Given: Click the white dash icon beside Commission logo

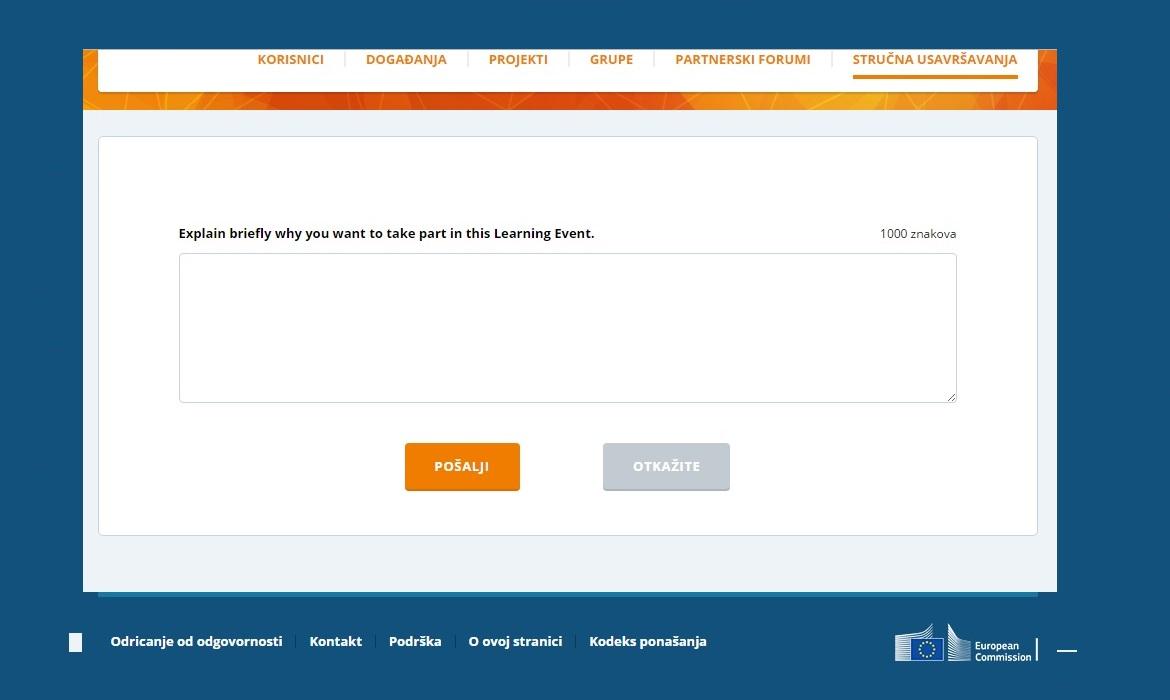Looking at the screenshot, I should coord(1067,650).
